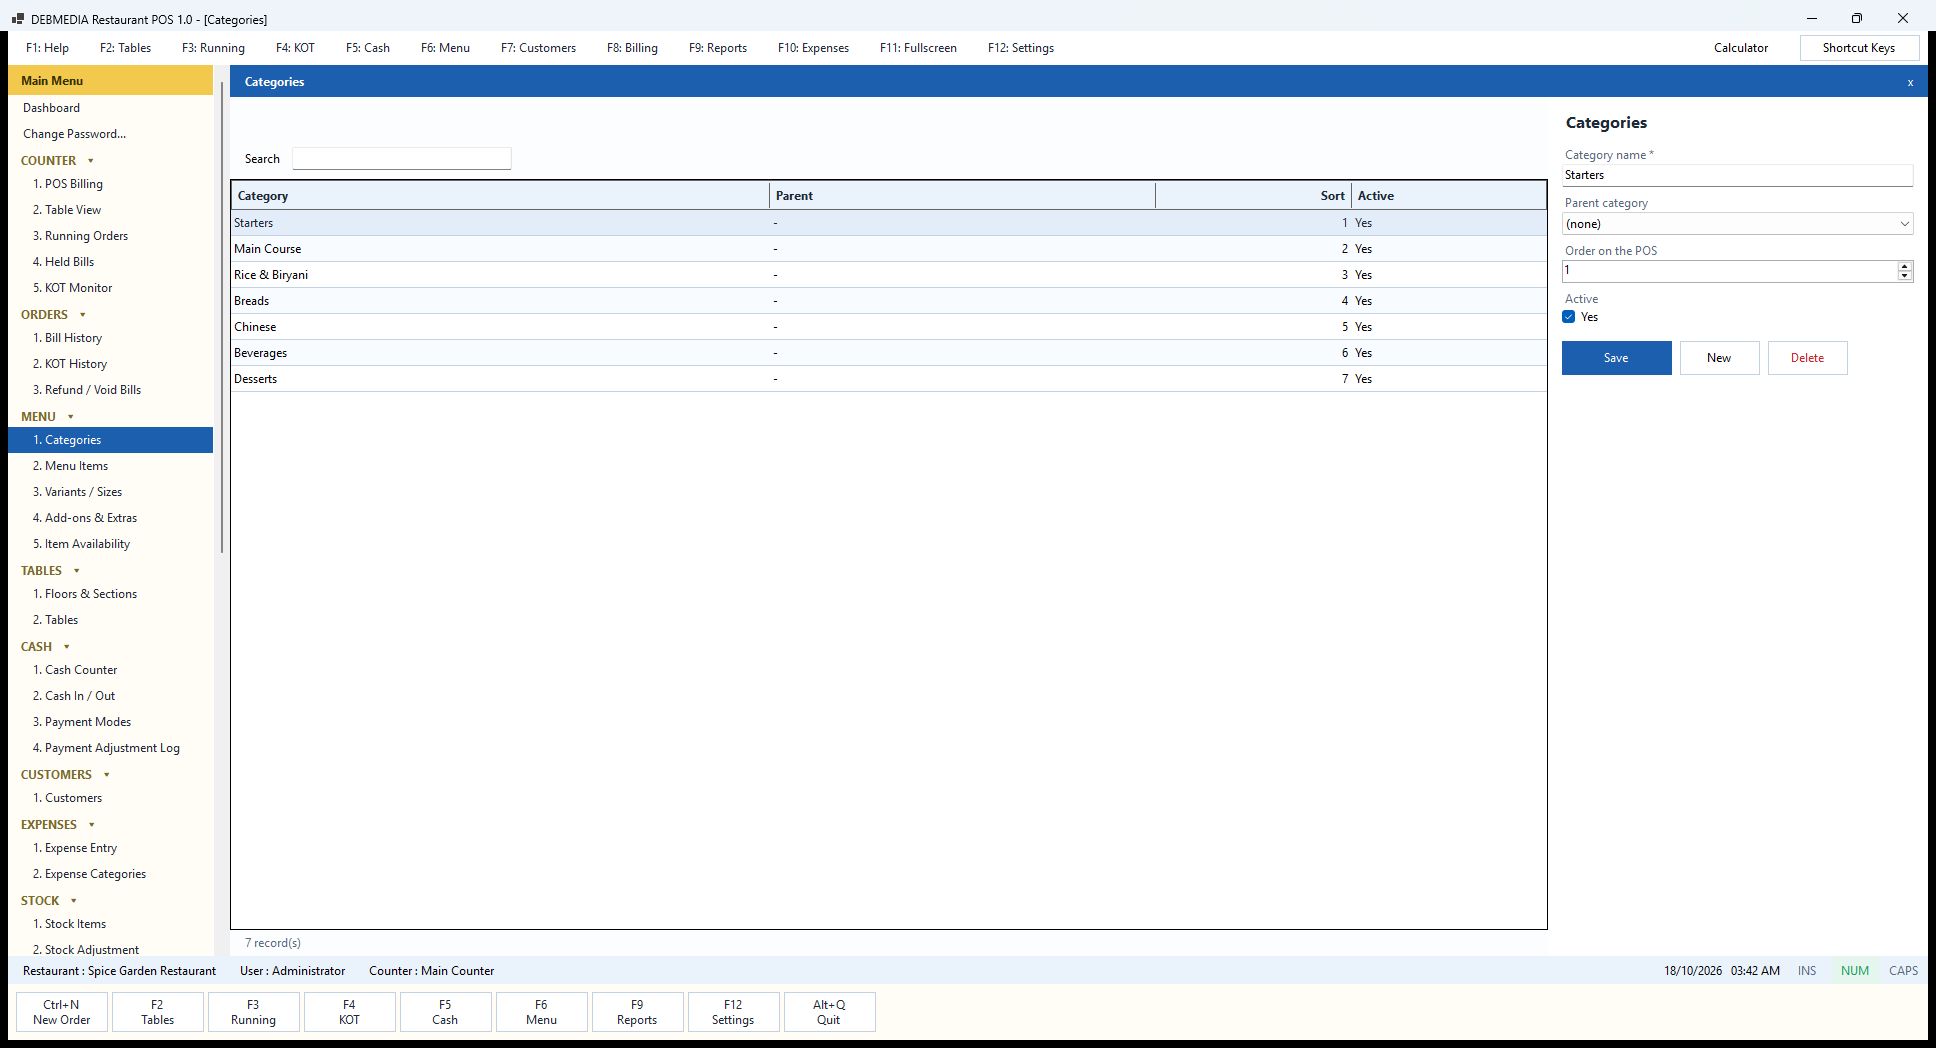Open Expense Categories in sidebar
Image resolution: width=1936 pixels, height=1048 pixels.
pos(110,874)
